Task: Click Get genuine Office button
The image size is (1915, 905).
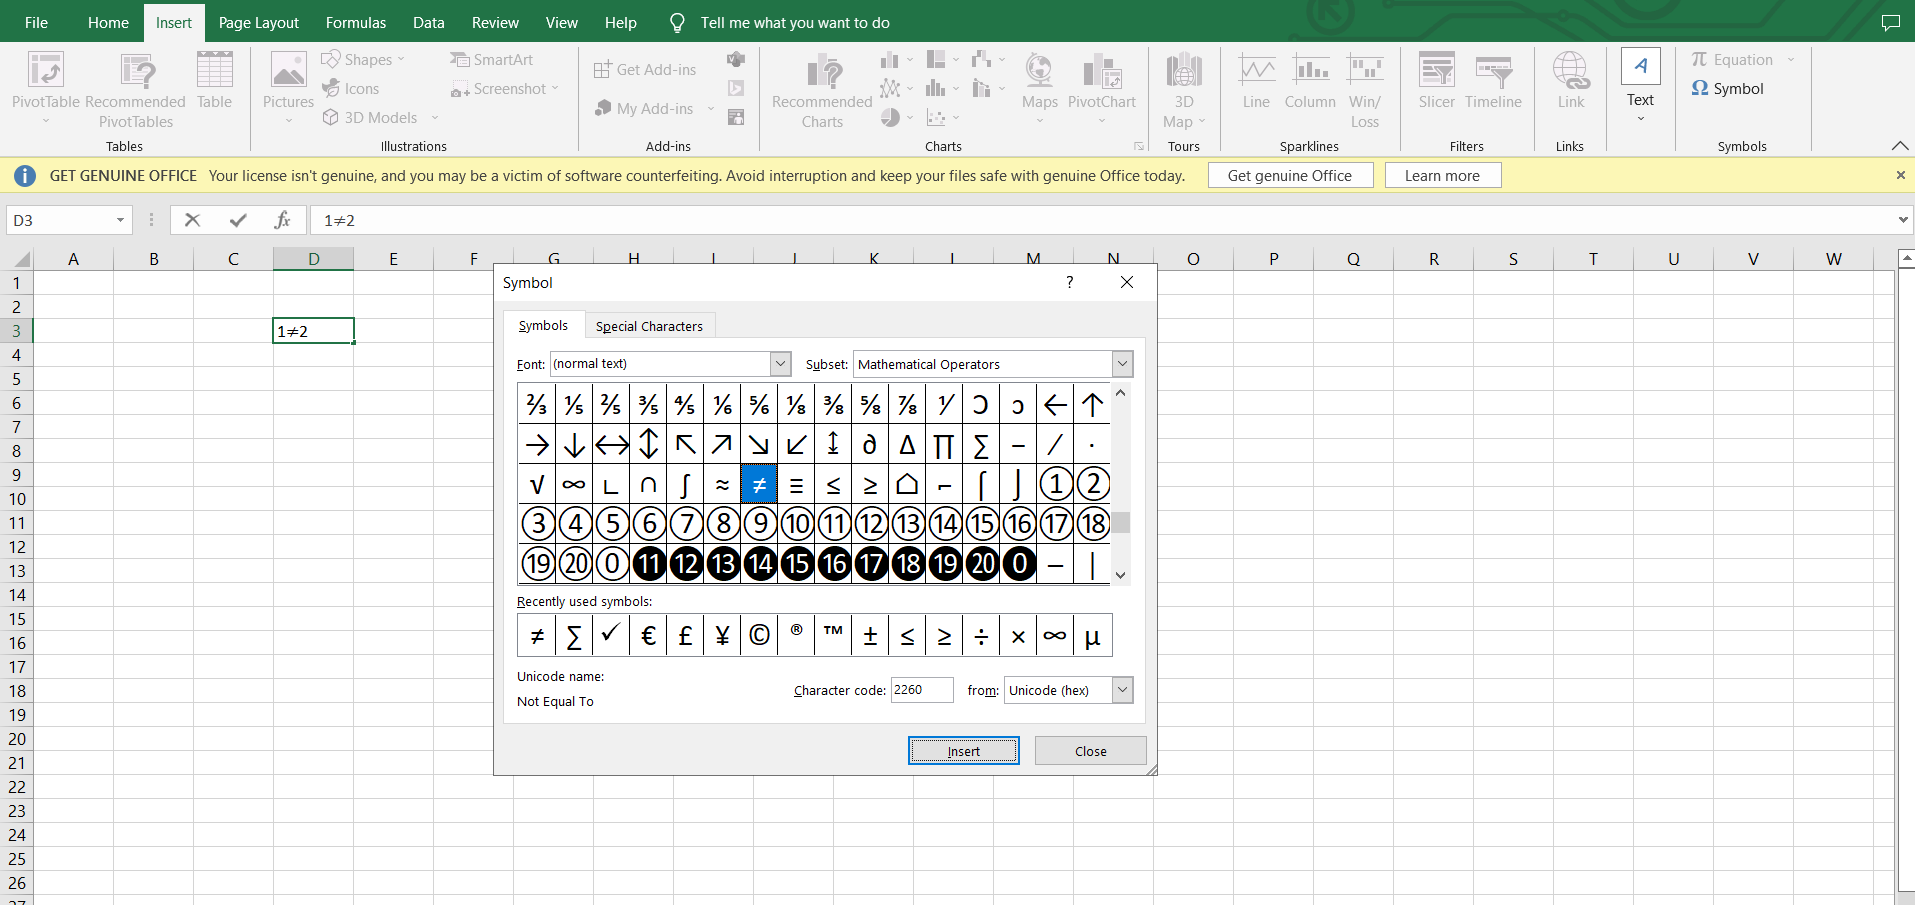Action: (x=1290, y=175)
